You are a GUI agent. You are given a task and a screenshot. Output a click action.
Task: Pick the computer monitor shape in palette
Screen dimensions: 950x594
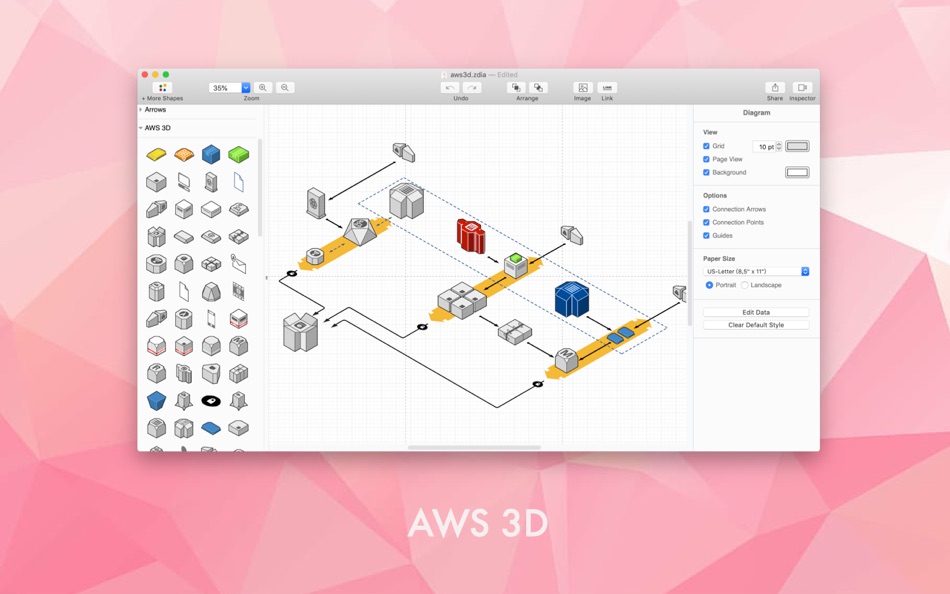(x=184, y=181)
